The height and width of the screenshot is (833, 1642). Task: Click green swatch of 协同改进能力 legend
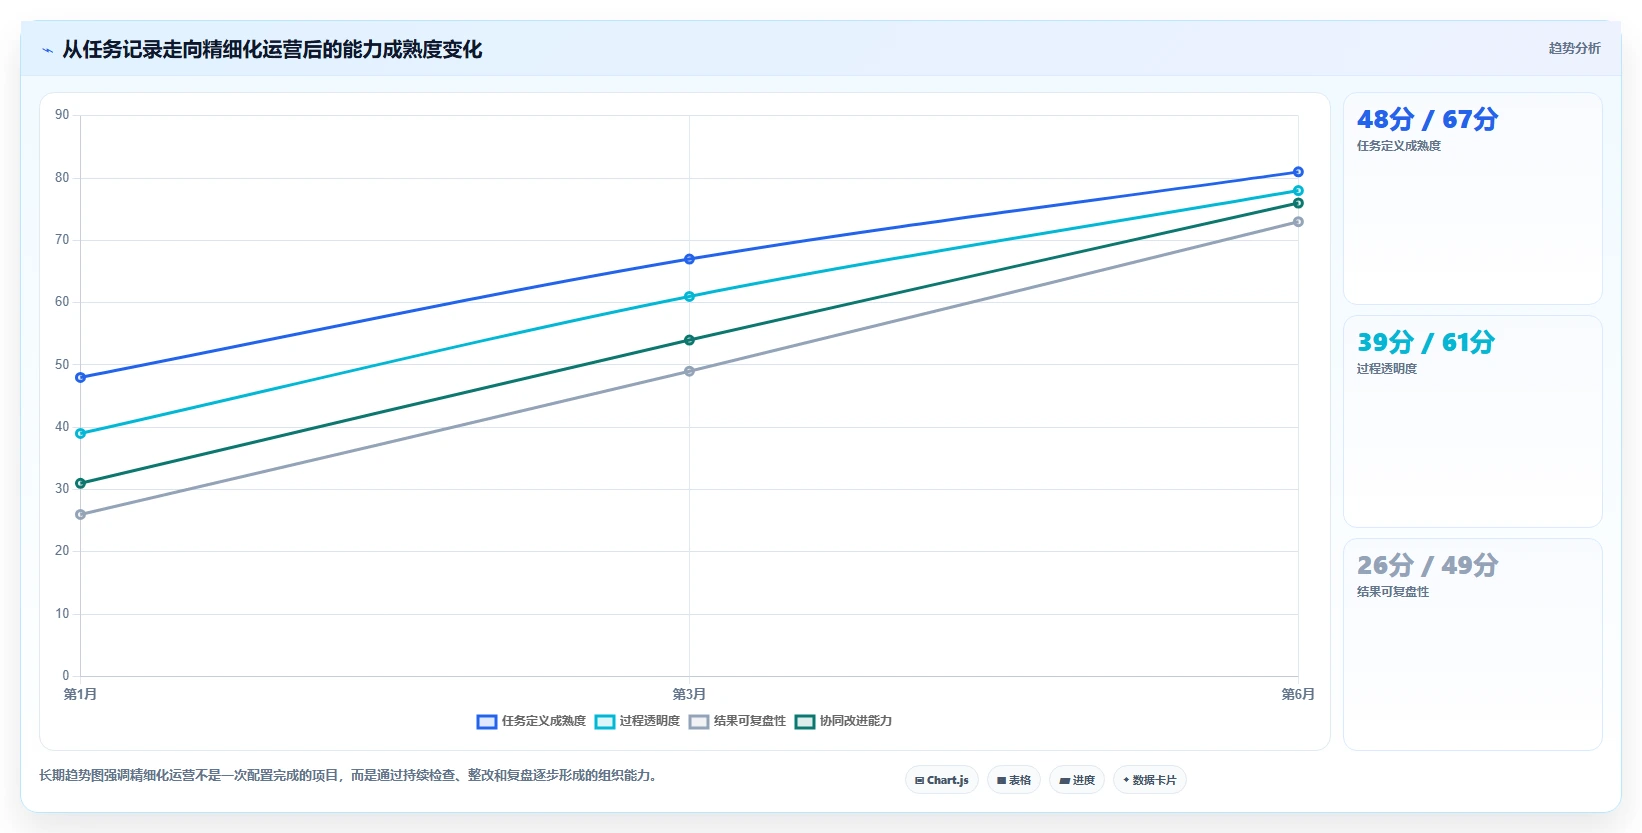click(x=805, y=722)
